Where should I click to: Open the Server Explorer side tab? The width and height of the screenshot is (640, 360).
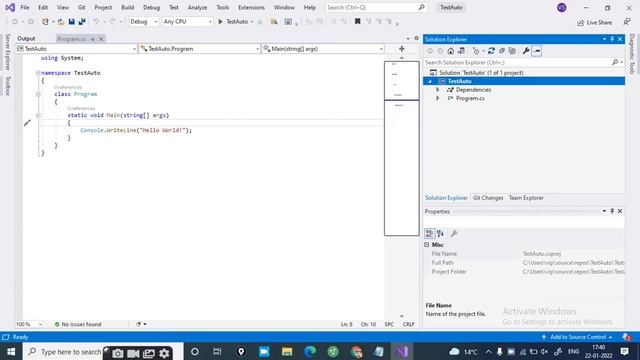(7, 52)
